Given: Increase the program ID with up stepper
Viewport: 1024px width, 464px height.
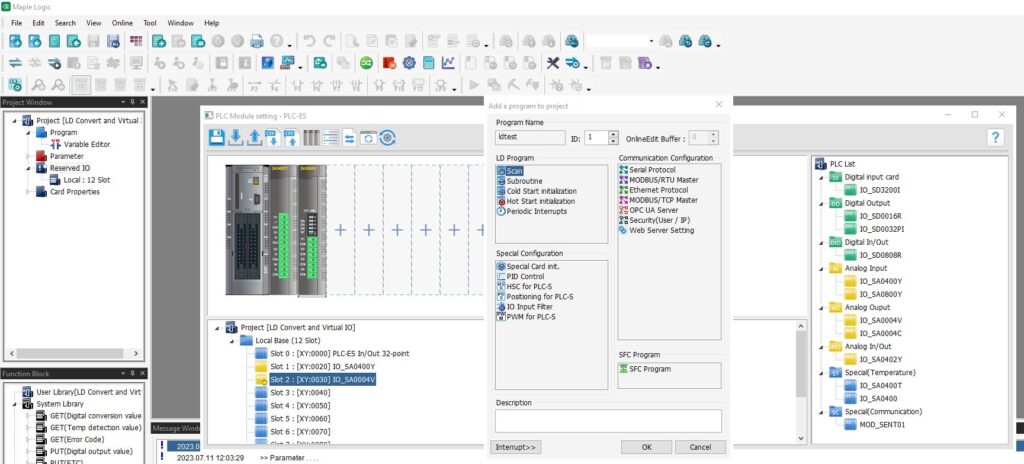Looking at the screenshot, I should (x=613, y=135).
